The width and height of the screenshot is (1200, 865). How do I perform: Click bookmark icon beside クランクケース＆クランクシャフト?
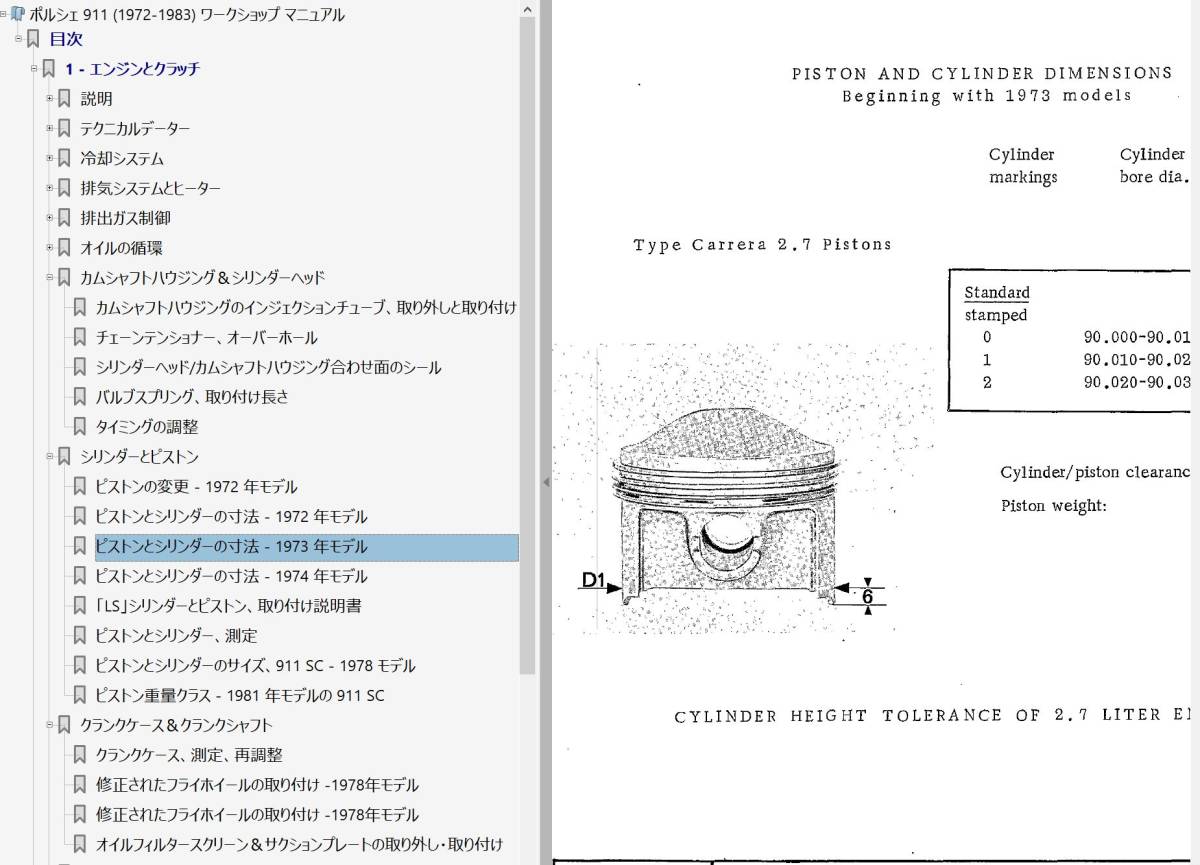64,725
